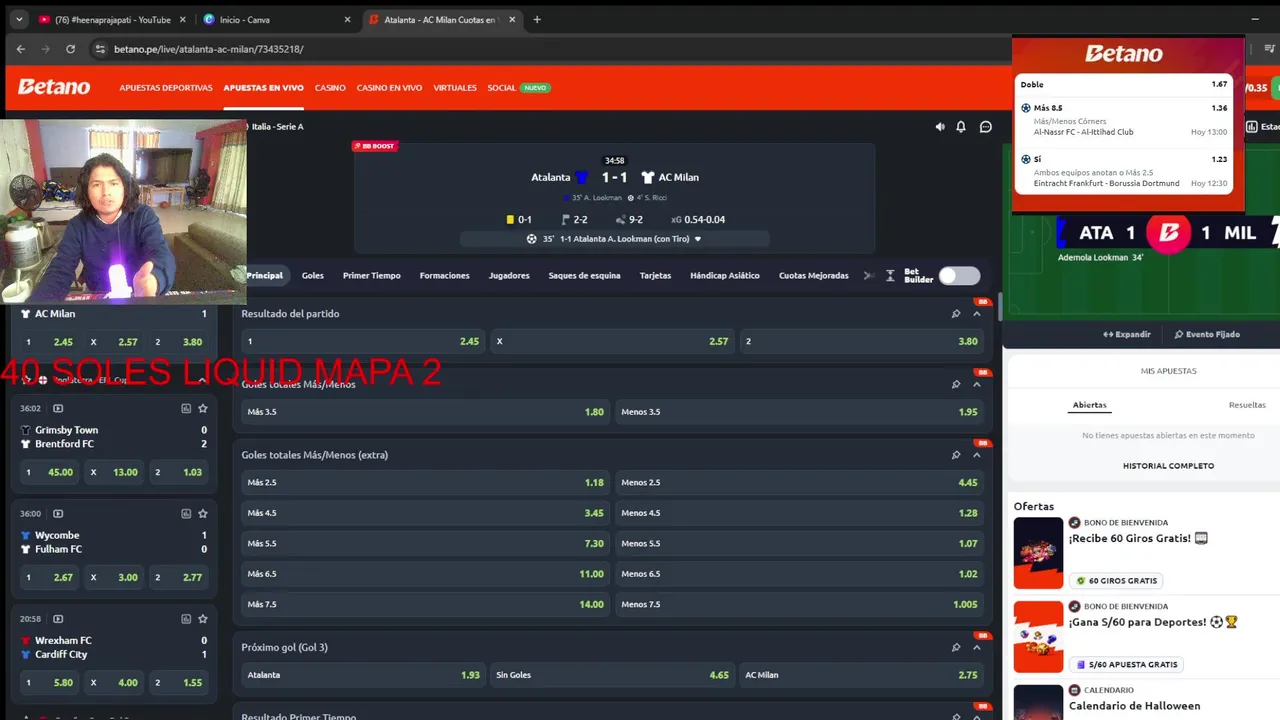Pin the Goles totales Más/Menos (extra) market
1280x720 pixels.
[956, 455]
